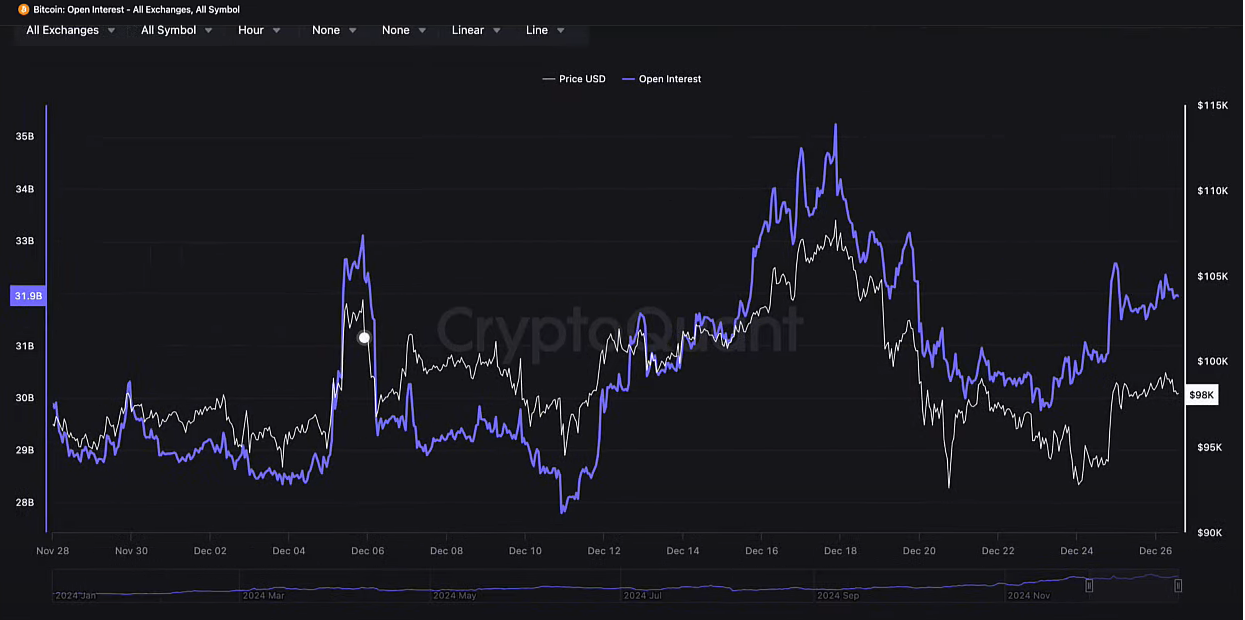Click the $98K price badge on right axis
The width and height of the screenshot is (1245, 620).
click(x=1201, y=395)
